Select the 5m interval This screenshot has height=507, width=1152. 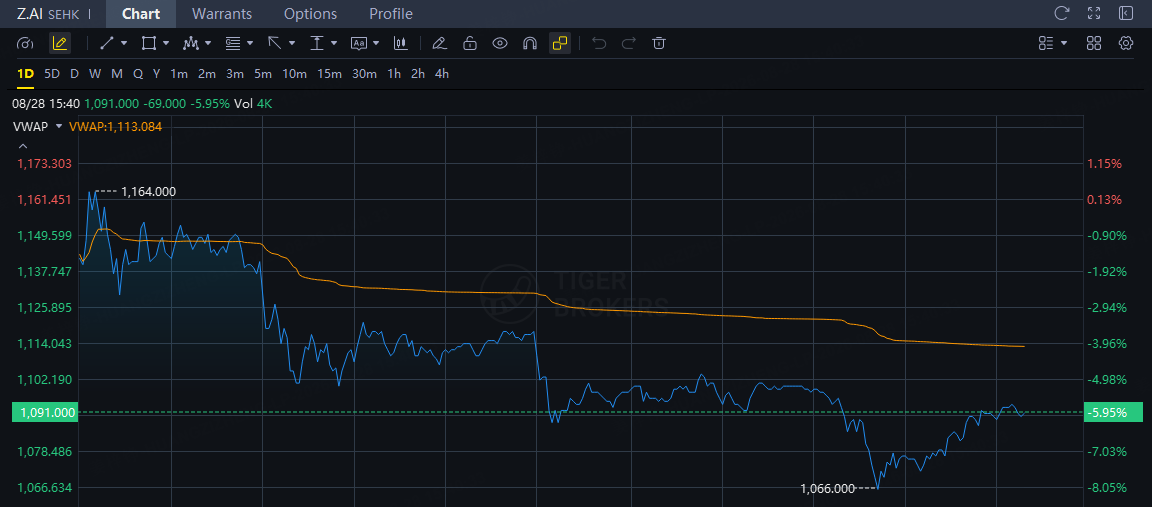pyautogui.click(x=263, y=73)
